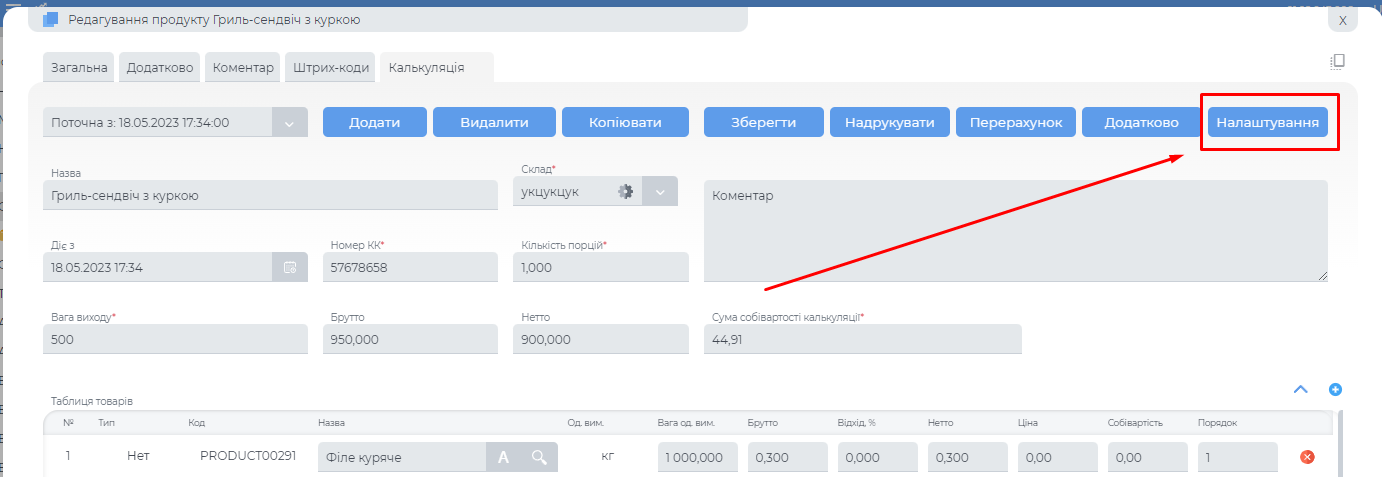Open the calendar picker for Діє з
Screen dimensions: 1382x477
click(290, 267)
